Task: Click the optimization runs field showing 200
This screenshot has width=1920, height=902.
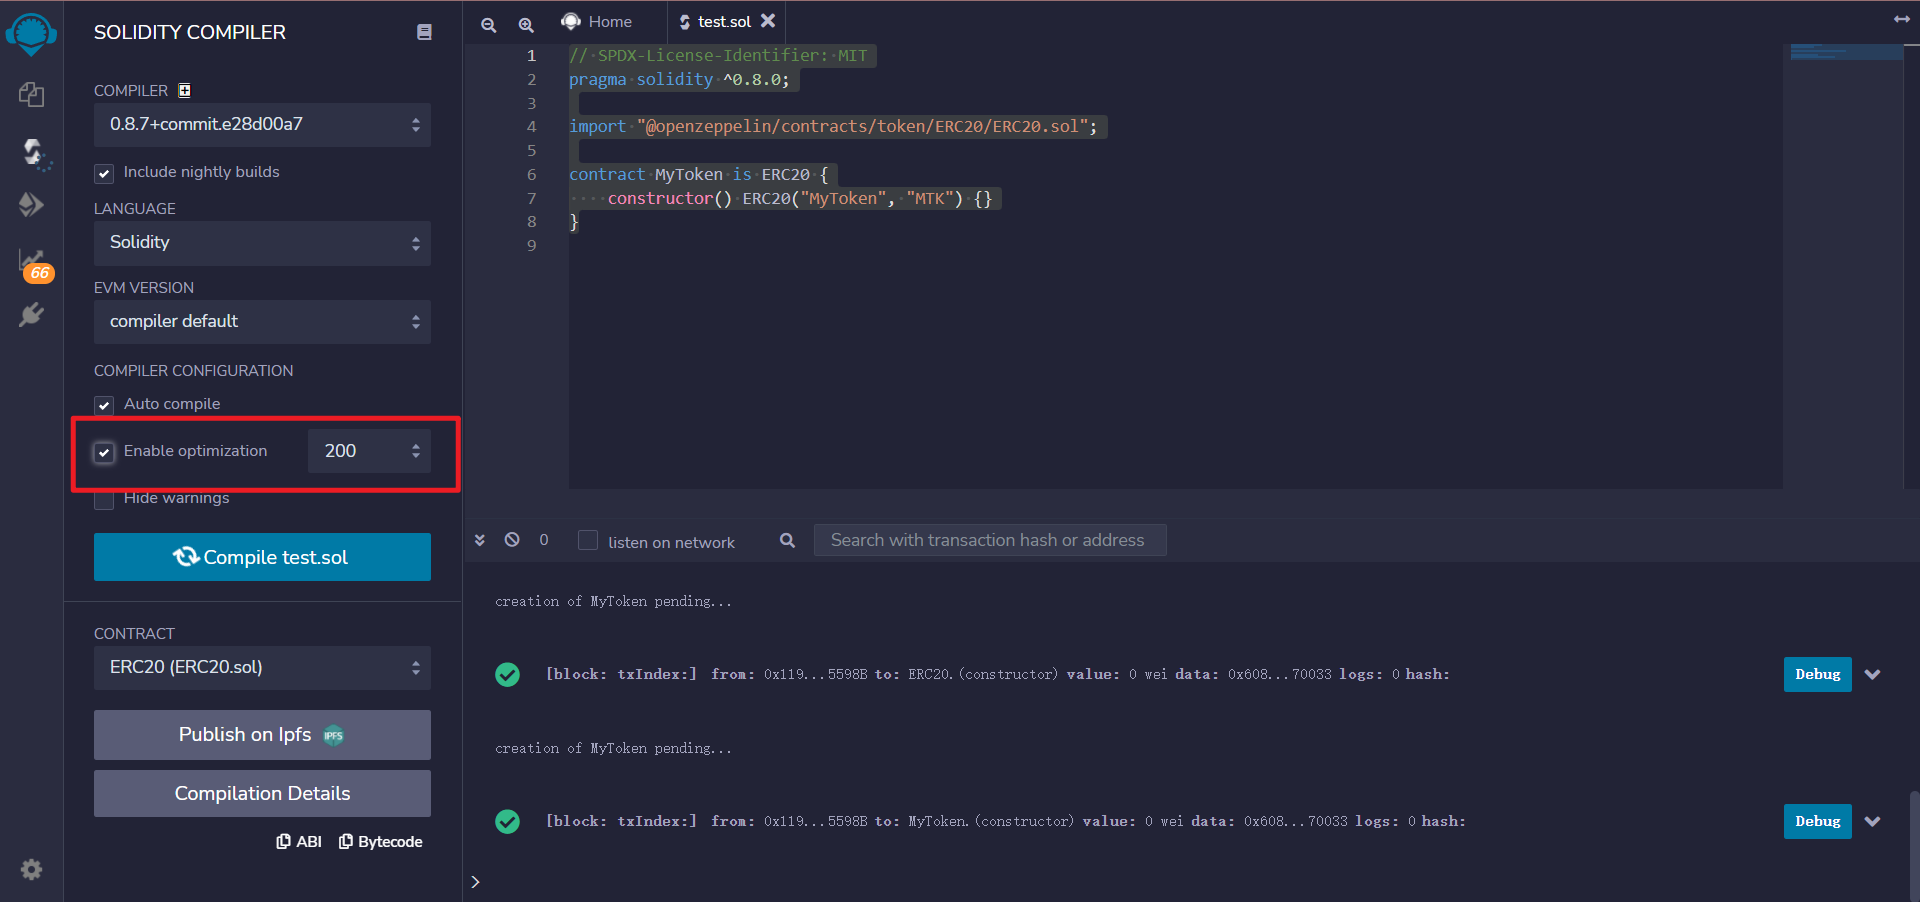Action: (x=369, y=451)
